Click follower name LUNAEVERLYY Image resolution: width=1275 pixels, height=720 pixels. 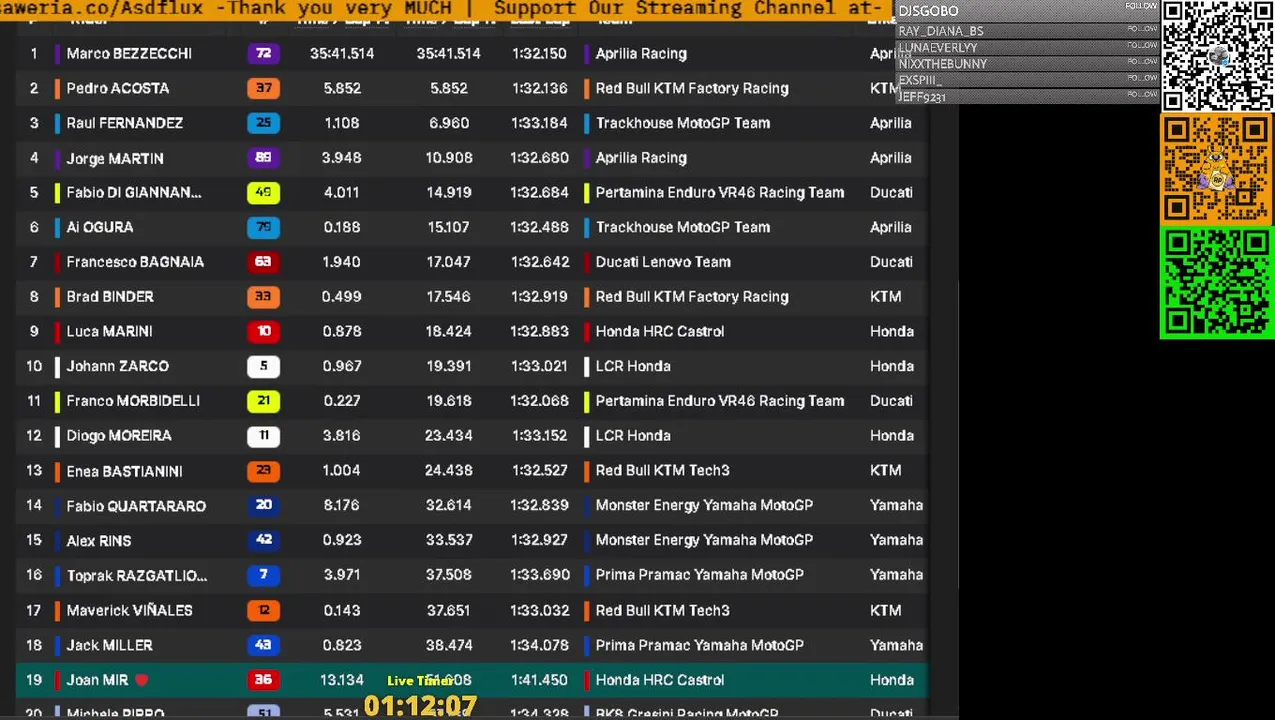click(938, 47)
